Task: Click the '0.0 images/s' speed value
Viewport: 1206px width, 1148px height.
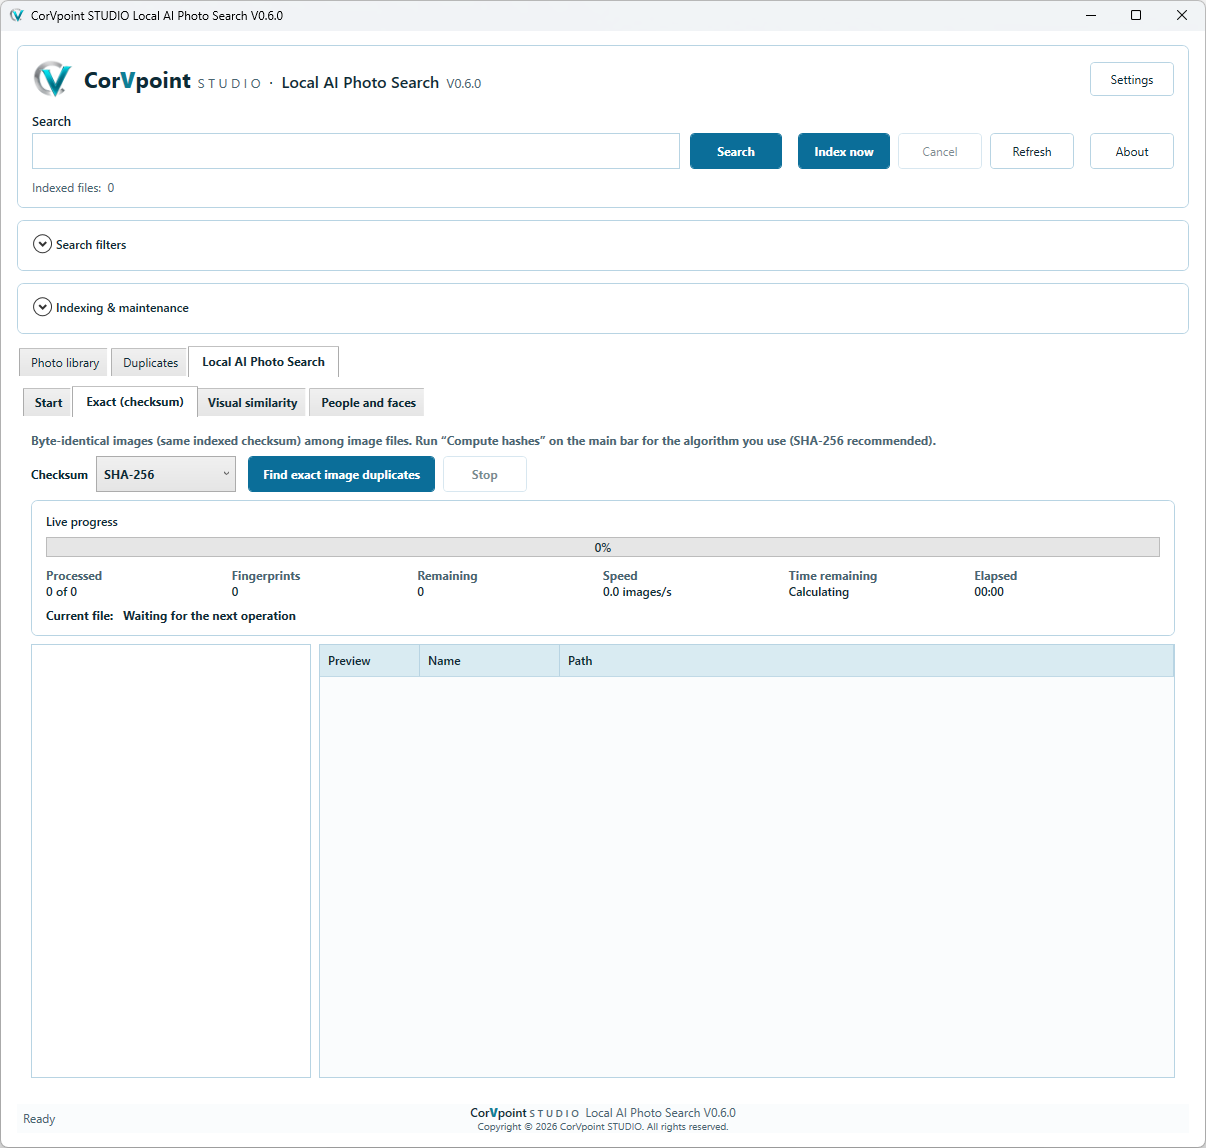Action: [x=637, y=591]
